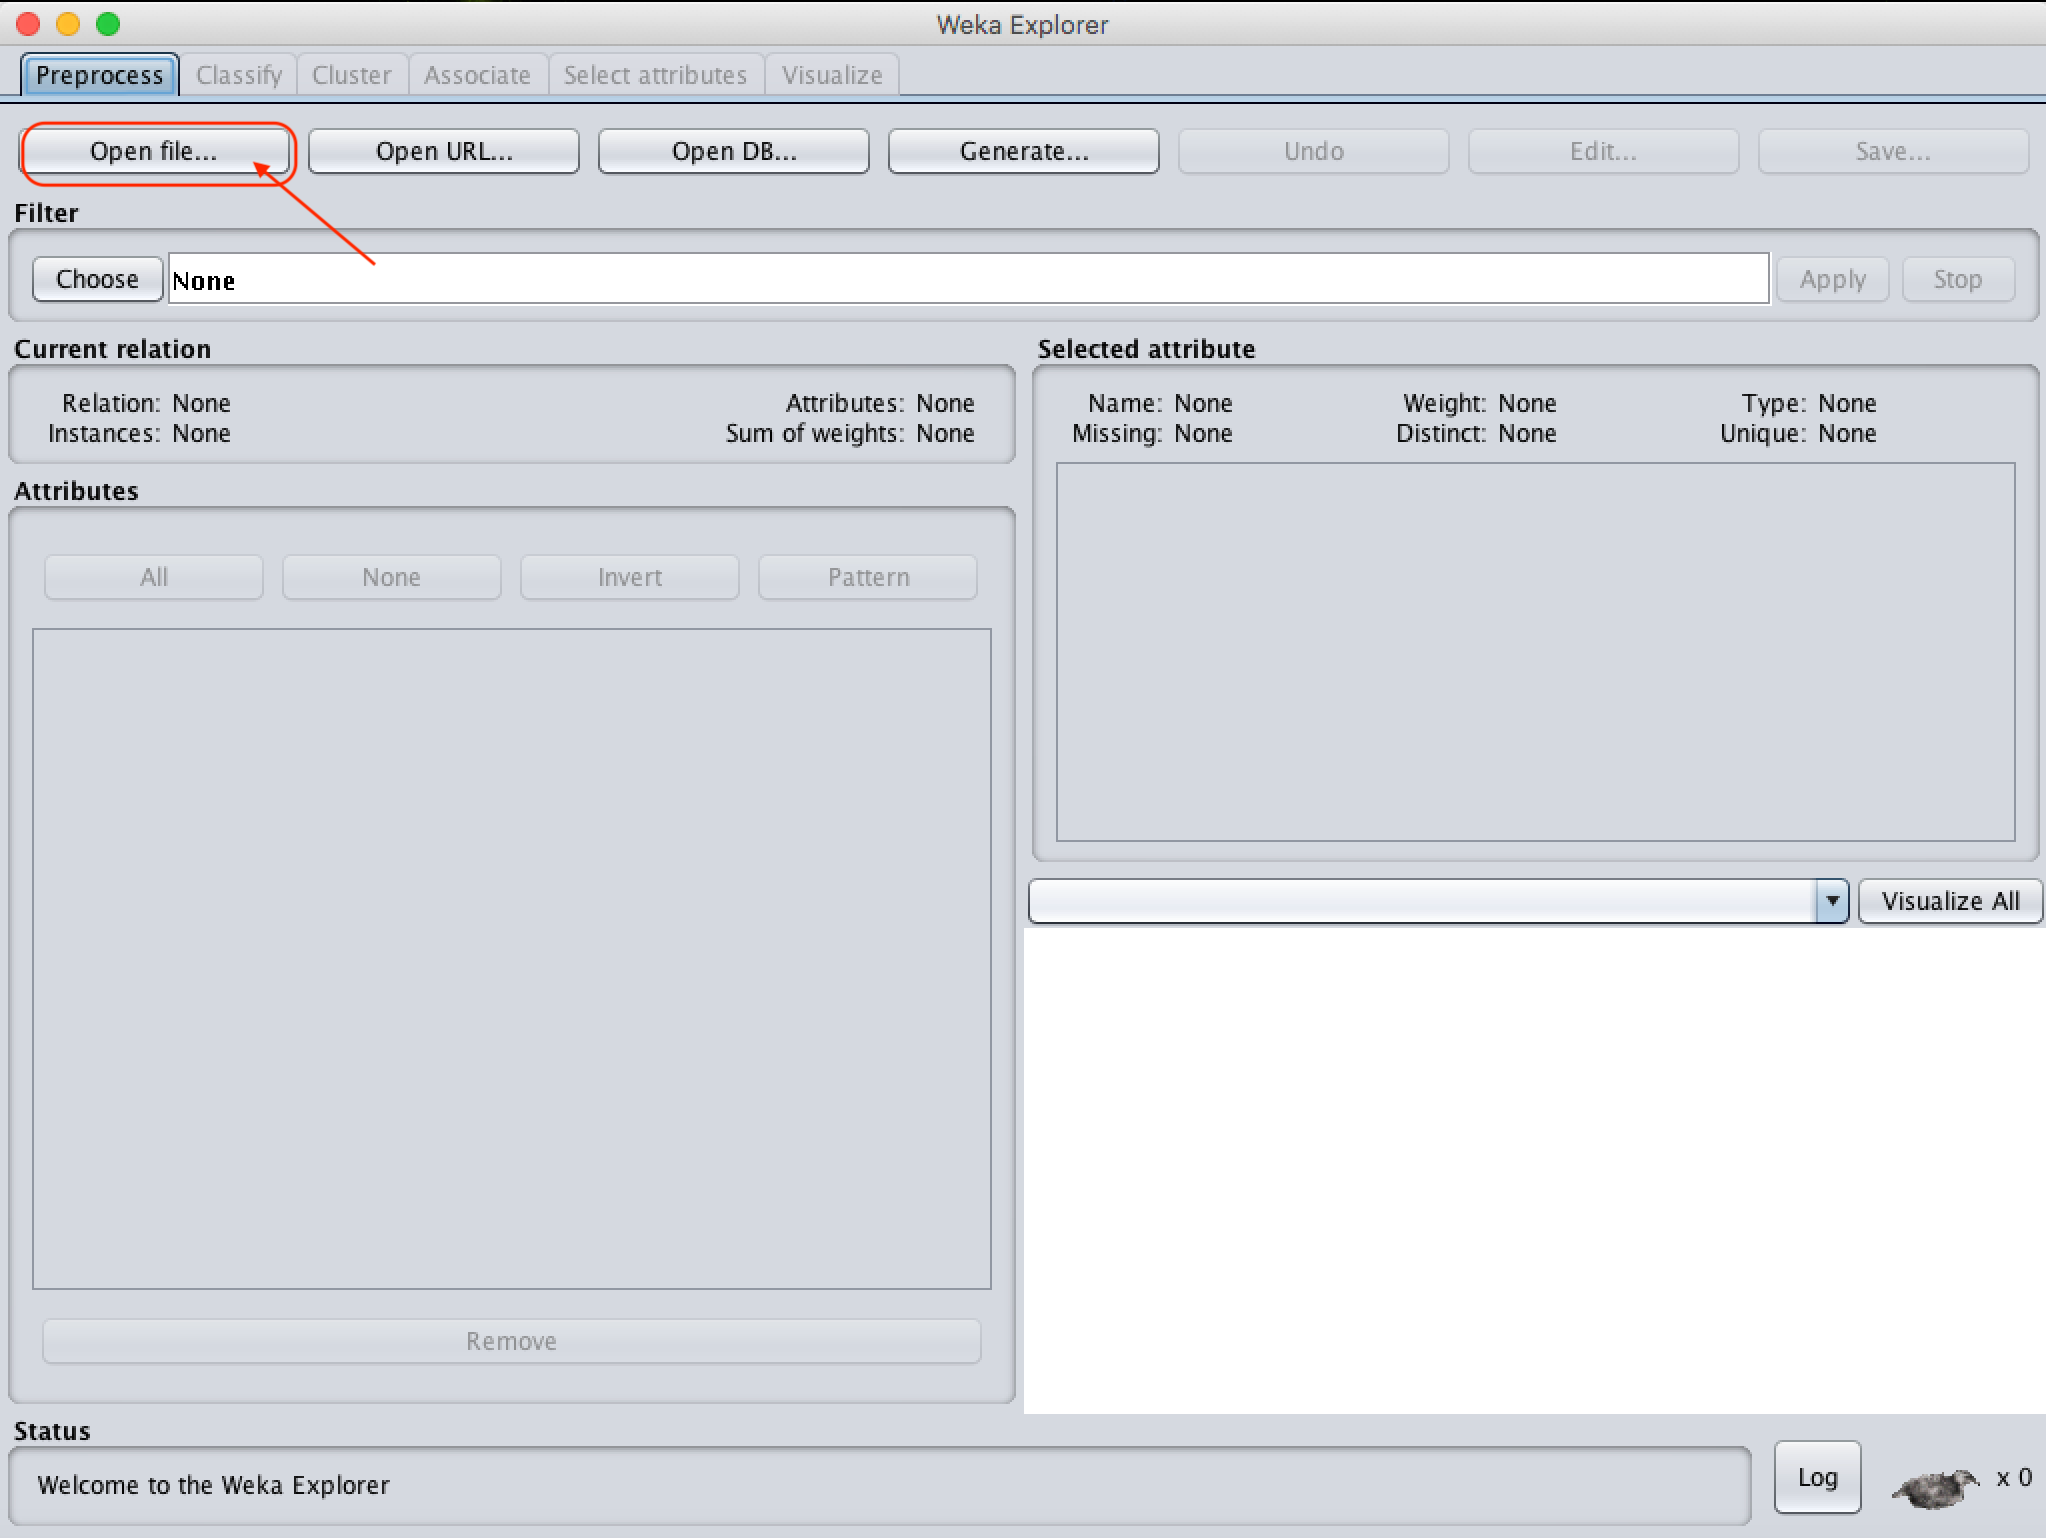Viewport: 2046px width, 1538px height.
Task: Open the database dialog via Open DB...
Action: tap(733, 151)
